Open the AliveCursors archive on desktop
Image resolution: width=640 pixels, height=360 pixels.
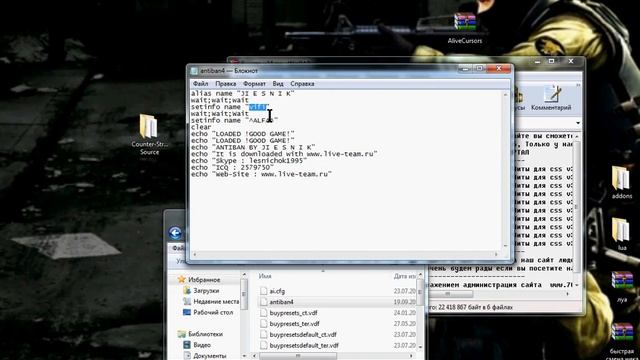coord(465,28)
